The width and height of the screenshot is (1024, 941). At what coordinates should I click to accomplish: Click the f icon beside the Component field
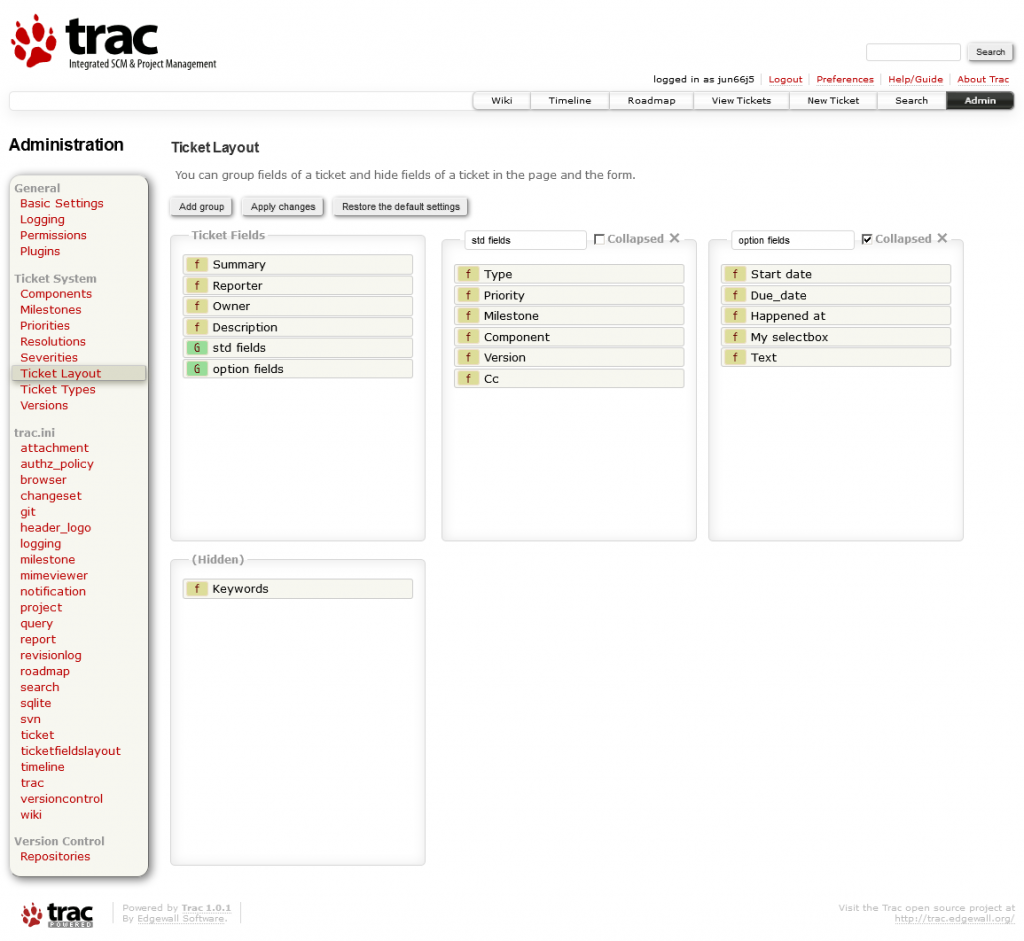click(468, 336)
